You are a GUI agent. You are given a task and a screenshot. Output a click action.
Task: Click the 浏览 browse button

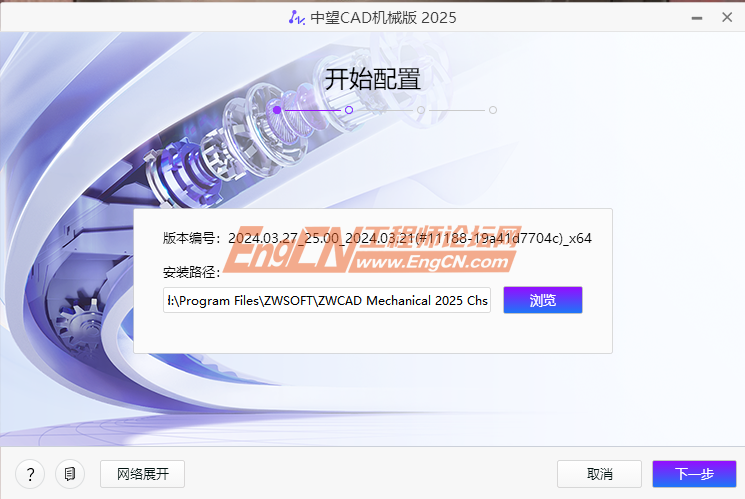click(x=543, y=300)
